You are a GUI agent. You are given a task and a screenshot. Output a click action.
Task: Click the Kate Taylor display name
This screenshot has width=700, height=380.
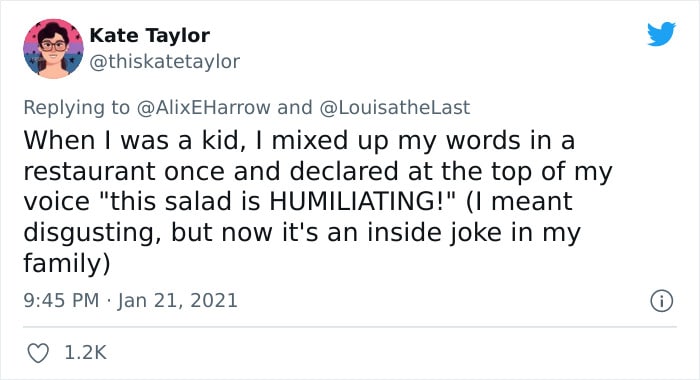click(x=150, y=35)
